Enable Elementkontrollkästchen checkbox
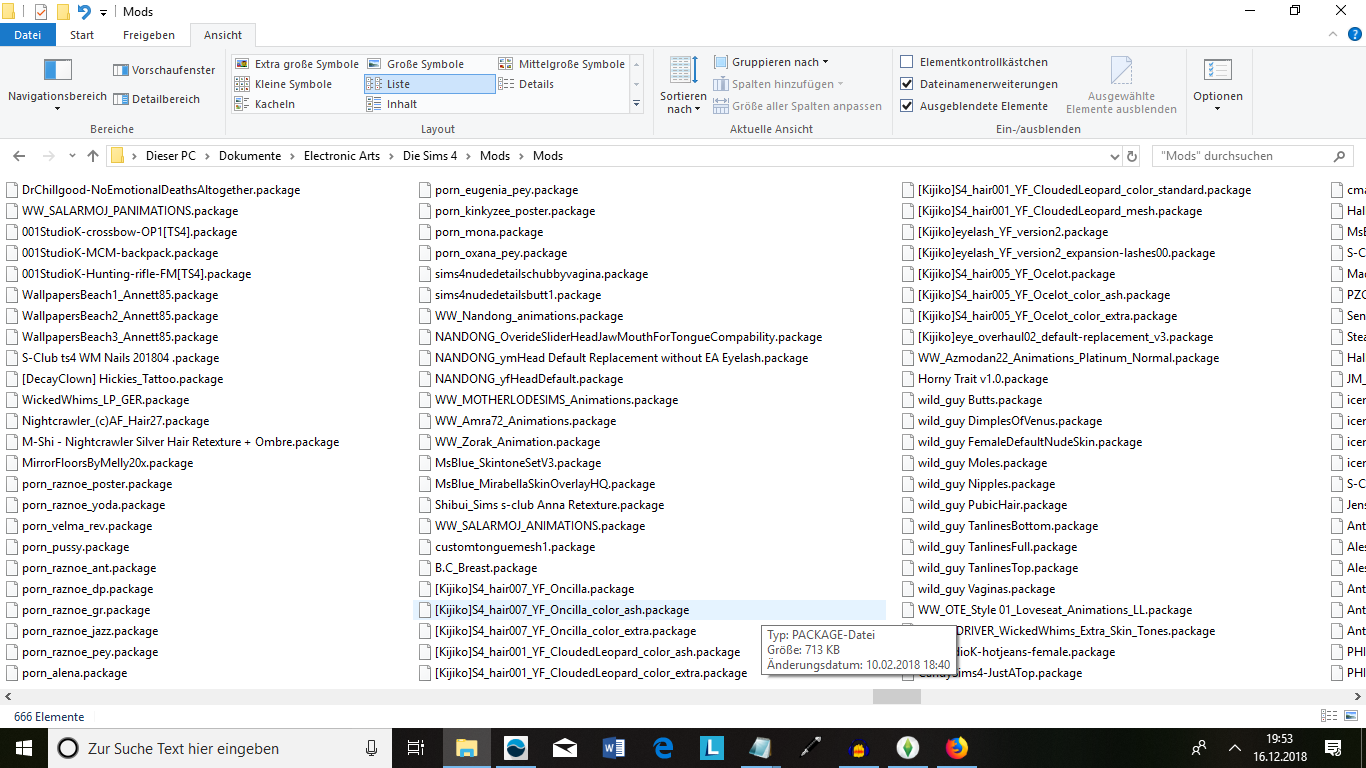This screenshot has width=1366, height=768. coord(907,62)
